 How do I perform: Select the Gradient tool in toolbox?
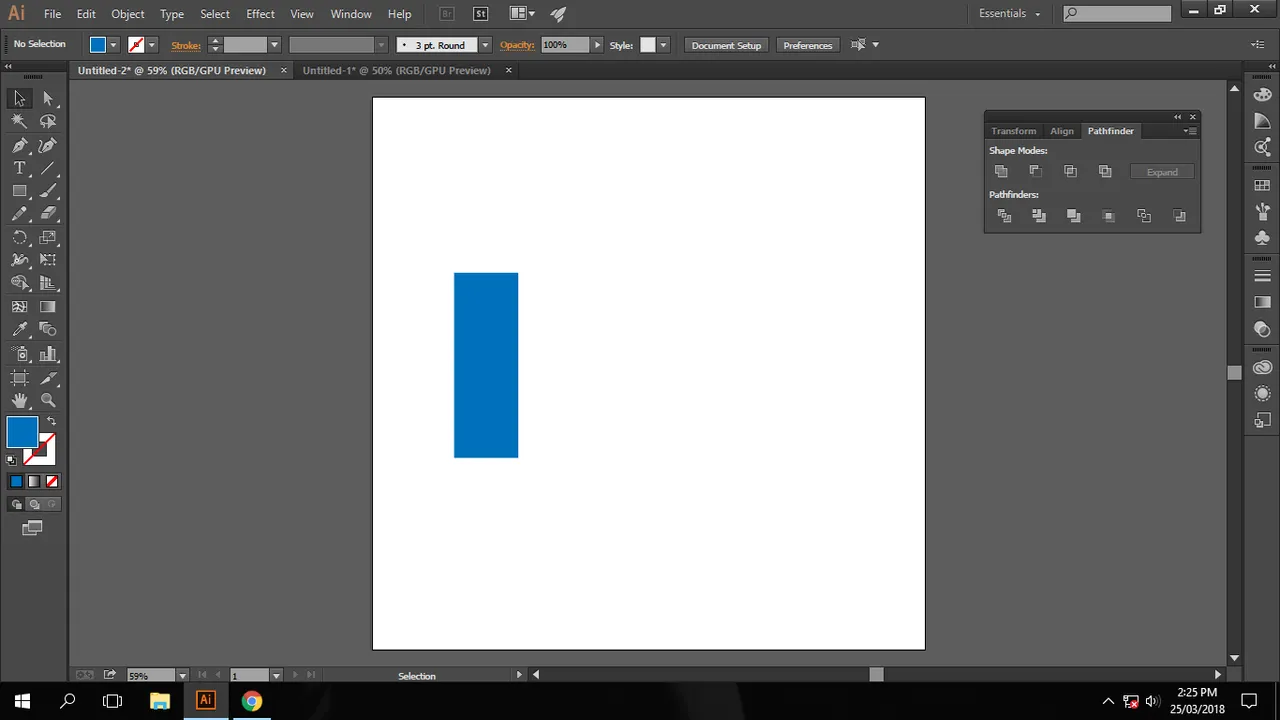[x=48, y=307]
